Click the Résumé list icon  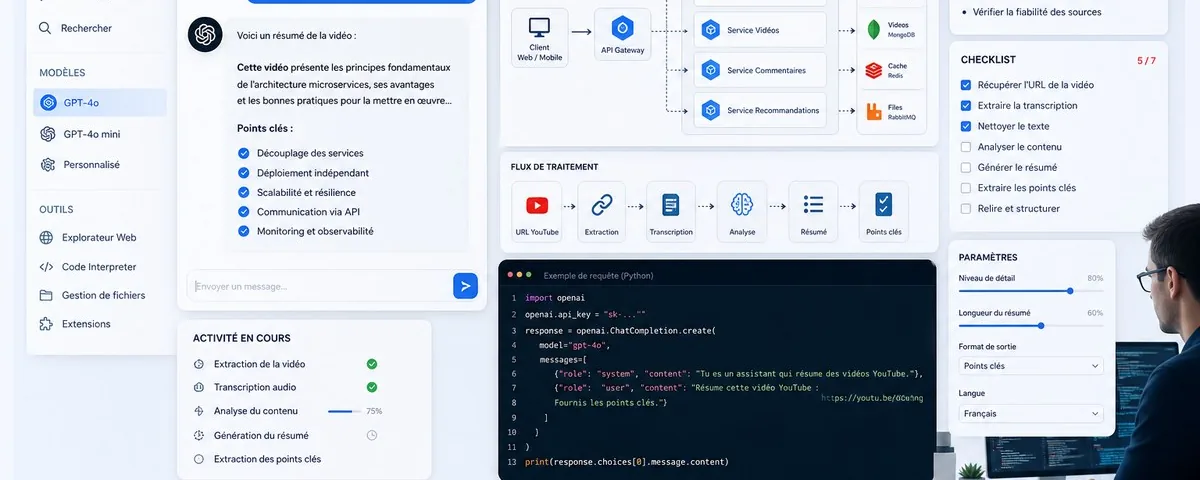click(x=813, y=205)
